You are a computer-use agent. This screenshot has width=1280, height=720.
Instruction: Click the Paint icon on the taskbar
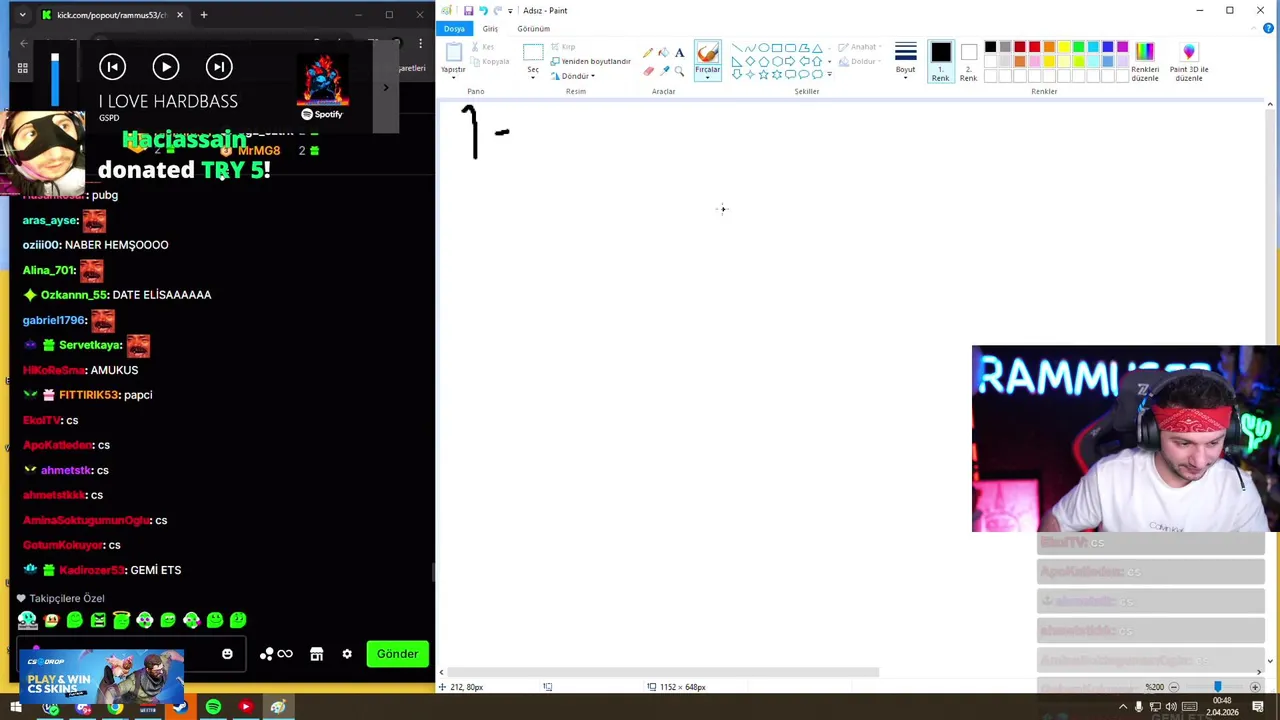pos(278,708)
